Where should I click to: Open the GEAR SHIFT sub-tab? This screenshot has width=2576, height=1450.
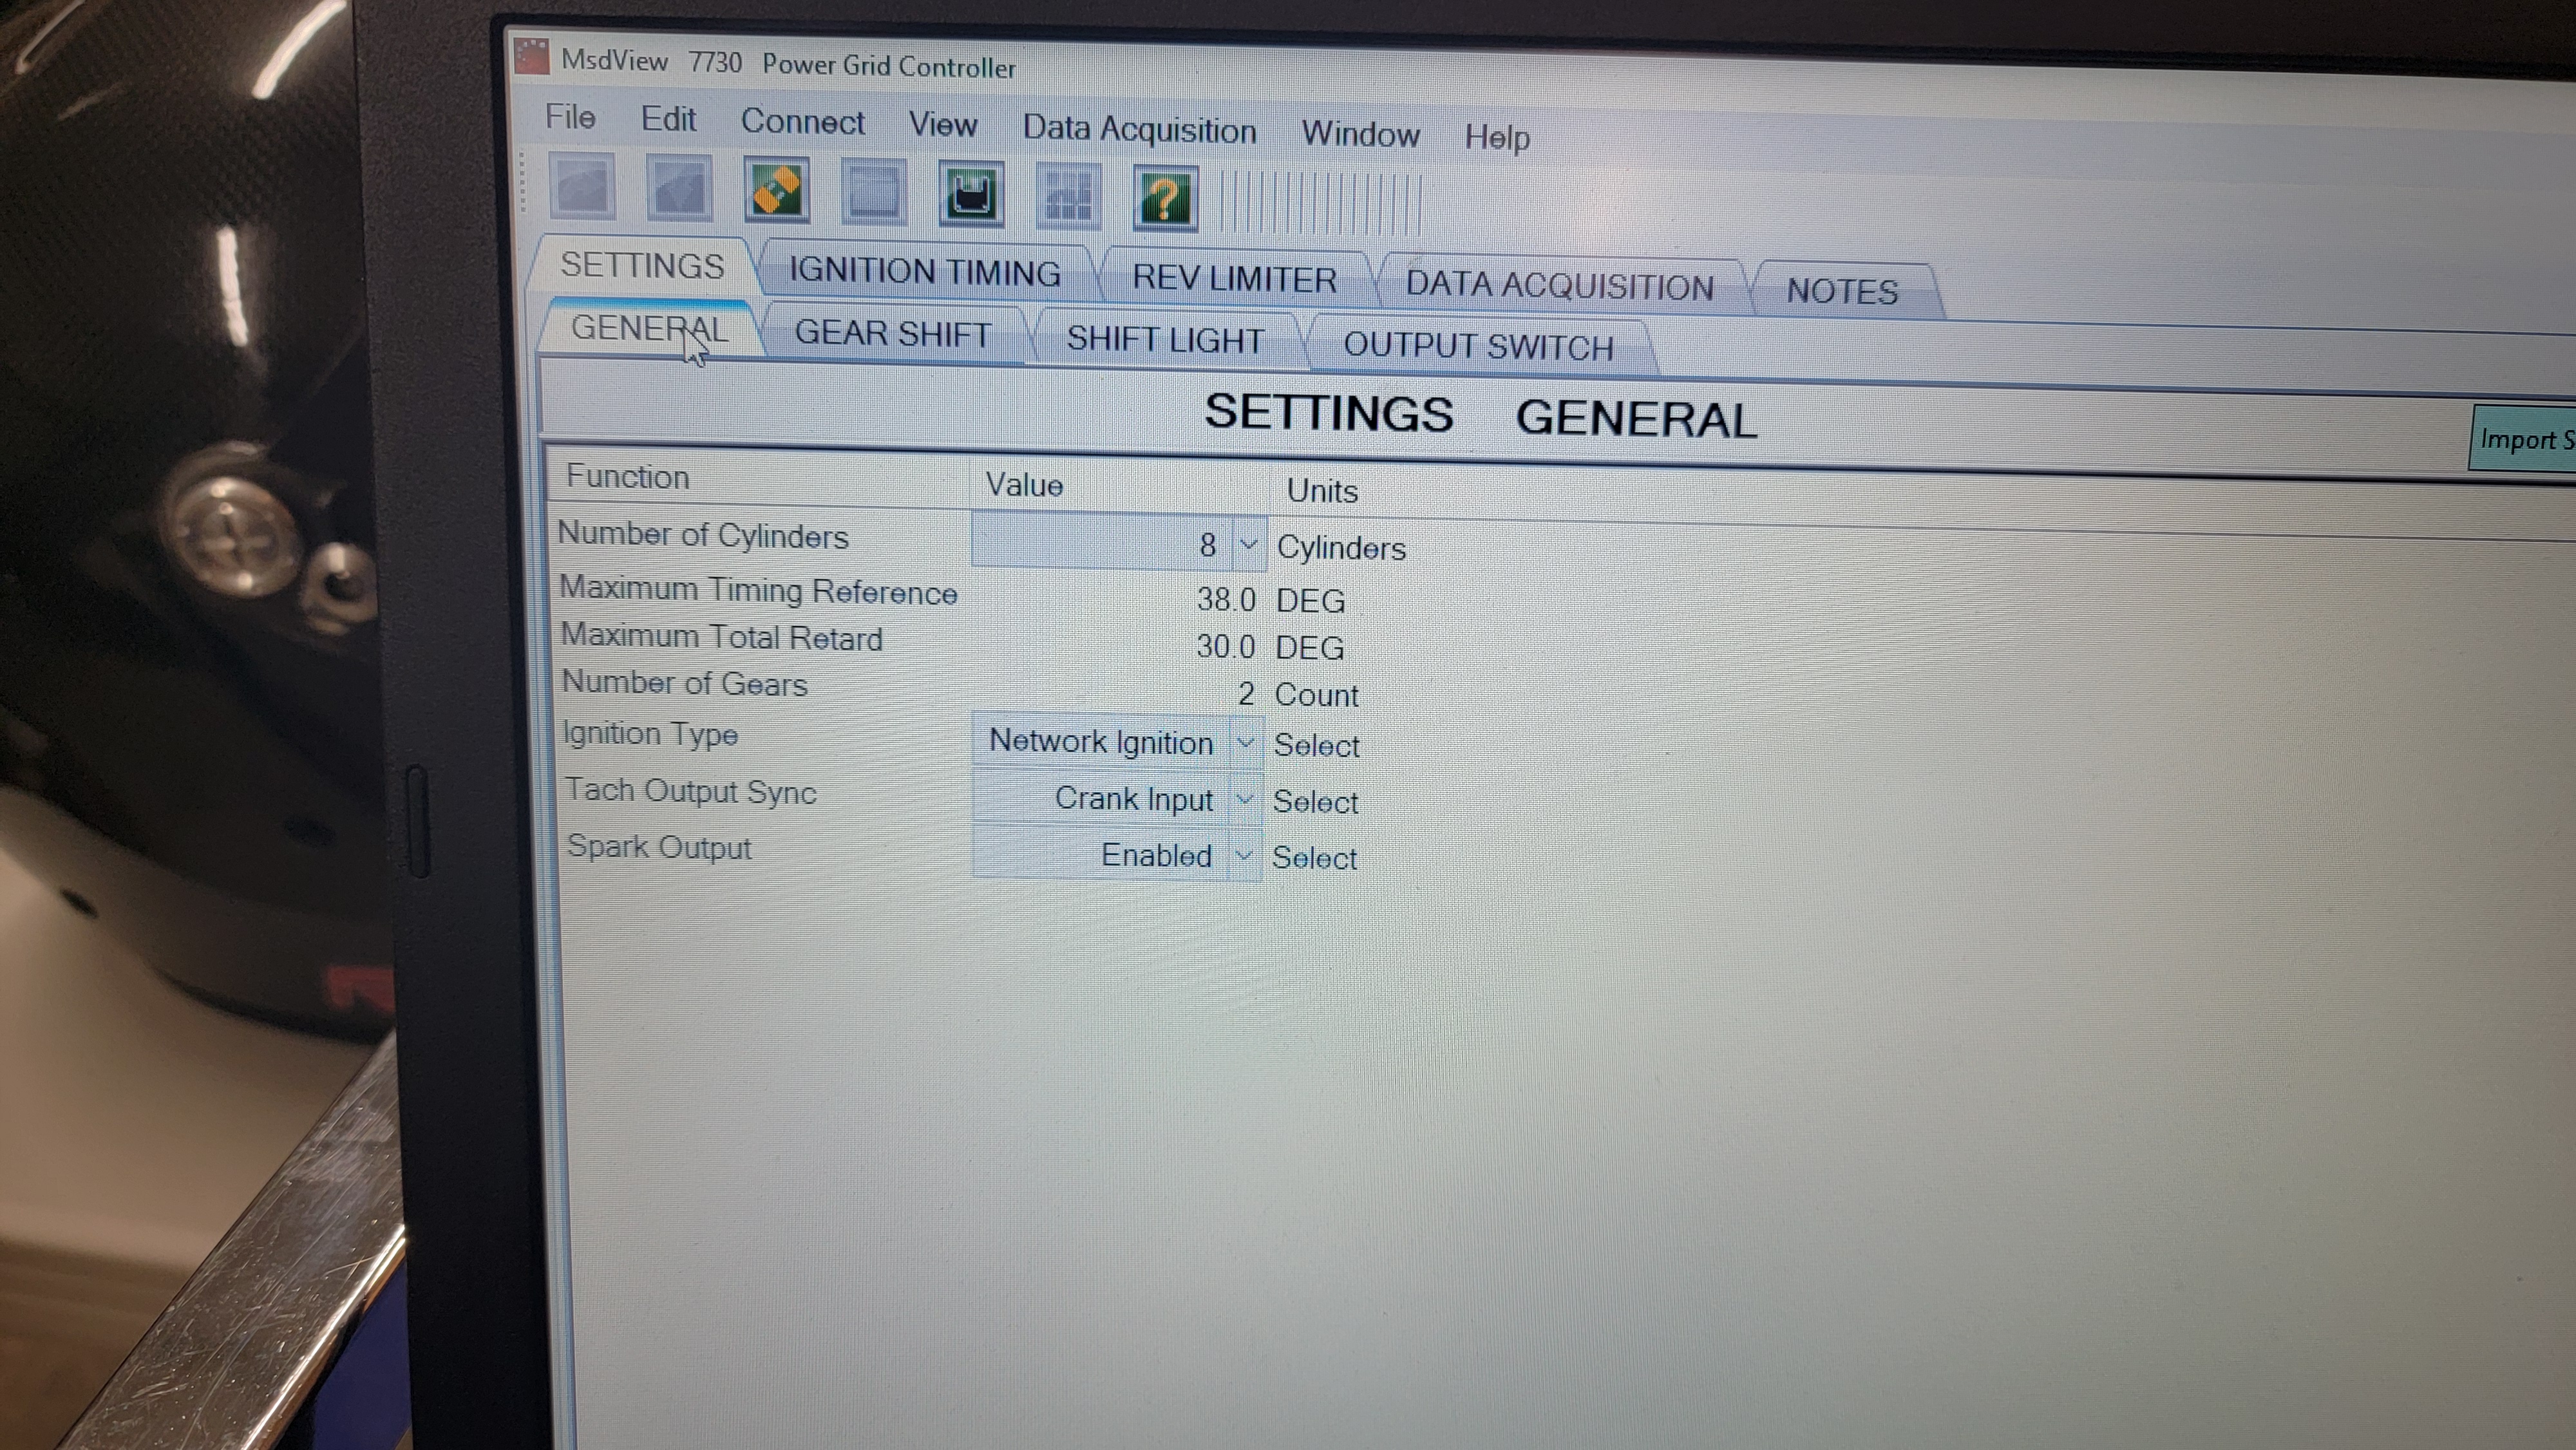(893, 334)
